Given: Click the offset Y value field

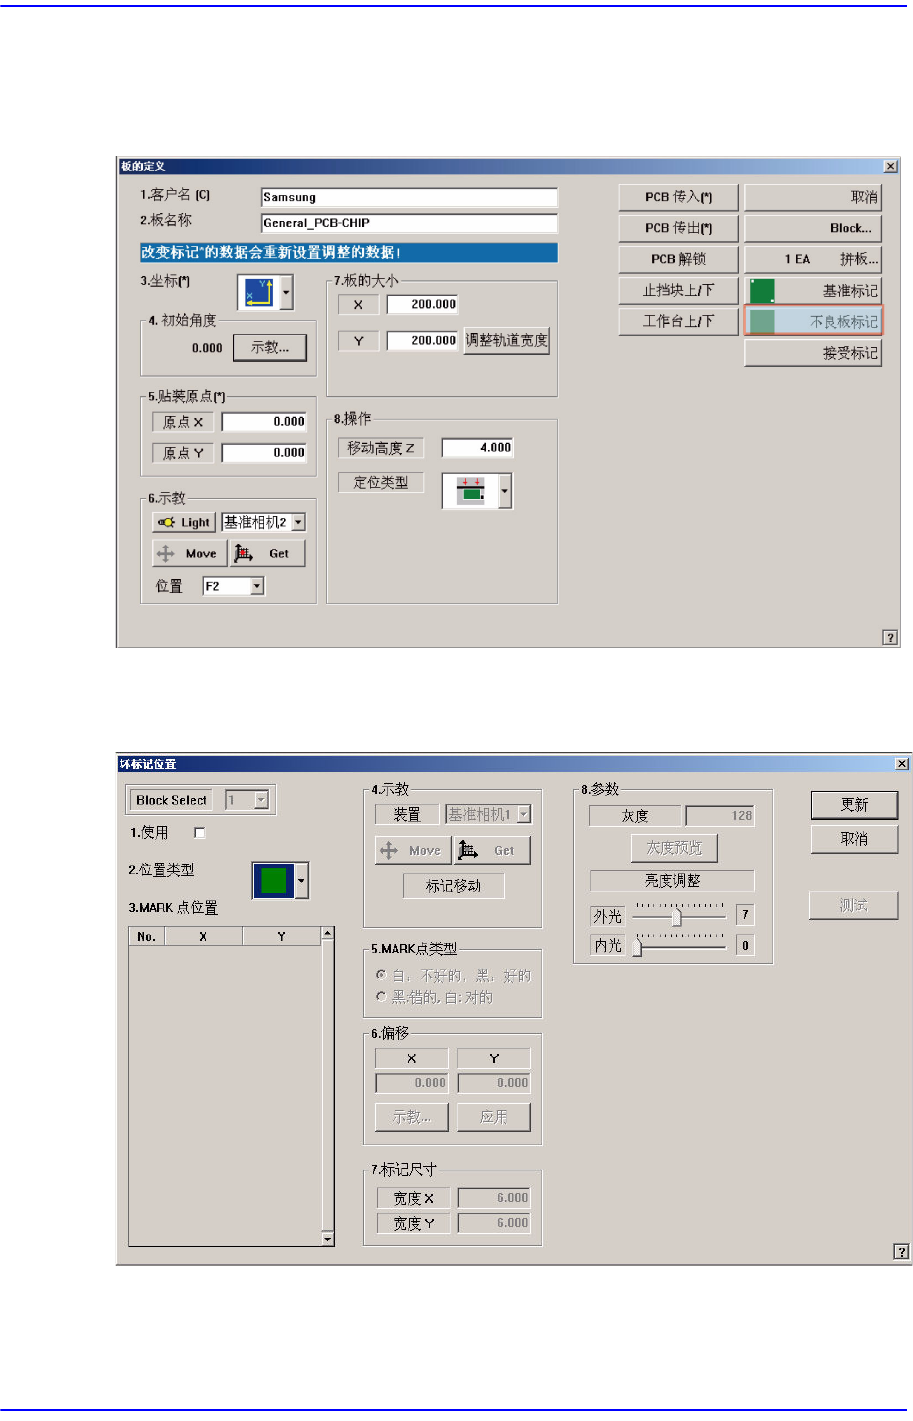Looking at the screenshot, I should click(x=494, y=1083).
